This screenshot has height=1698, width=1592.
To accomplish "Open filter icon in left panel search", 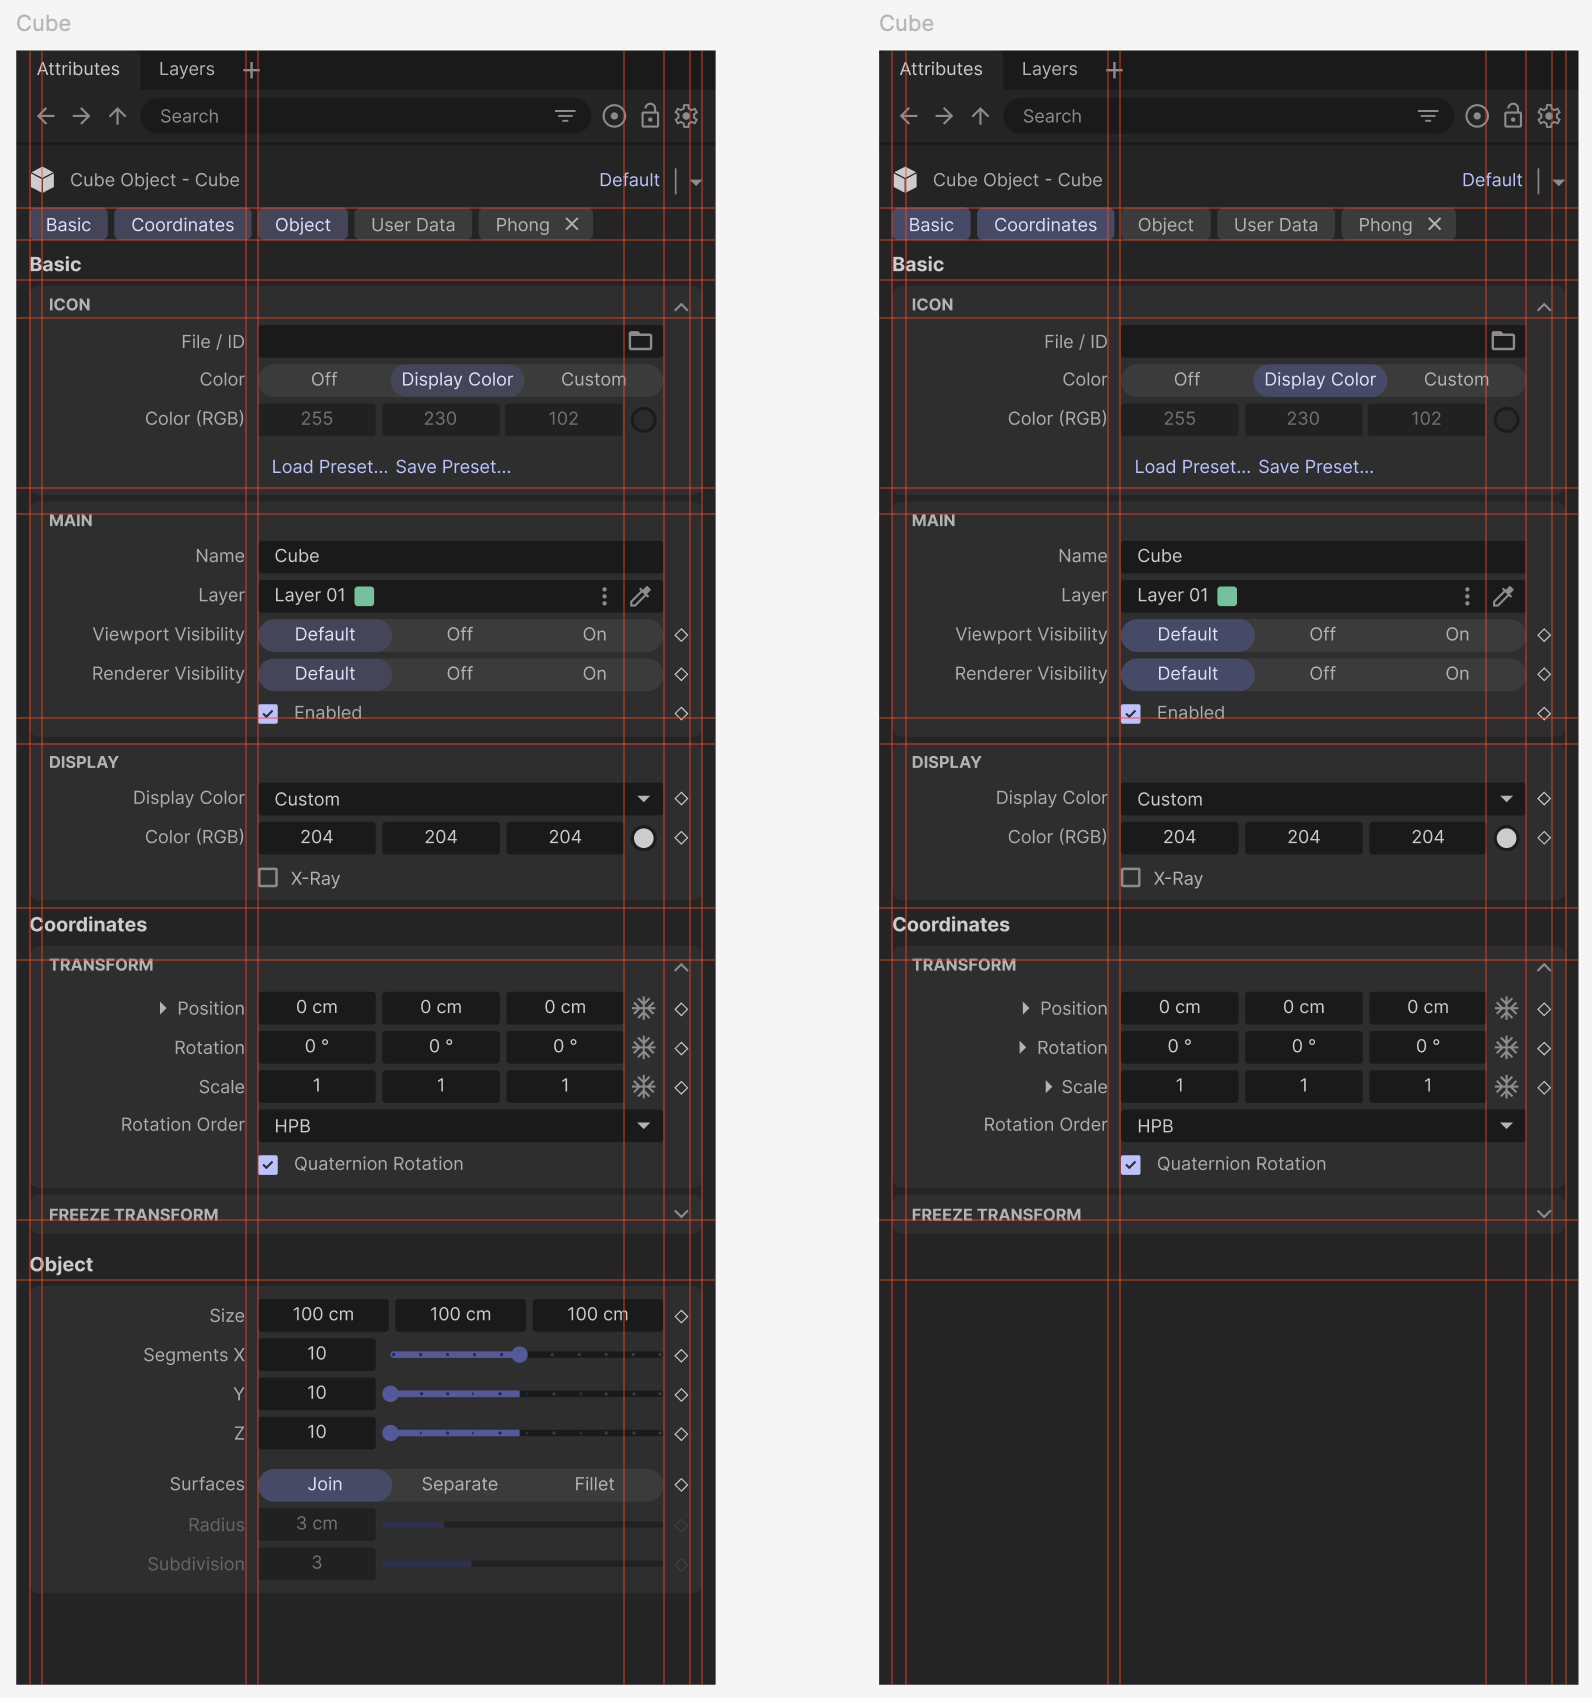I will pyautogui.click(x=565, y=116).
